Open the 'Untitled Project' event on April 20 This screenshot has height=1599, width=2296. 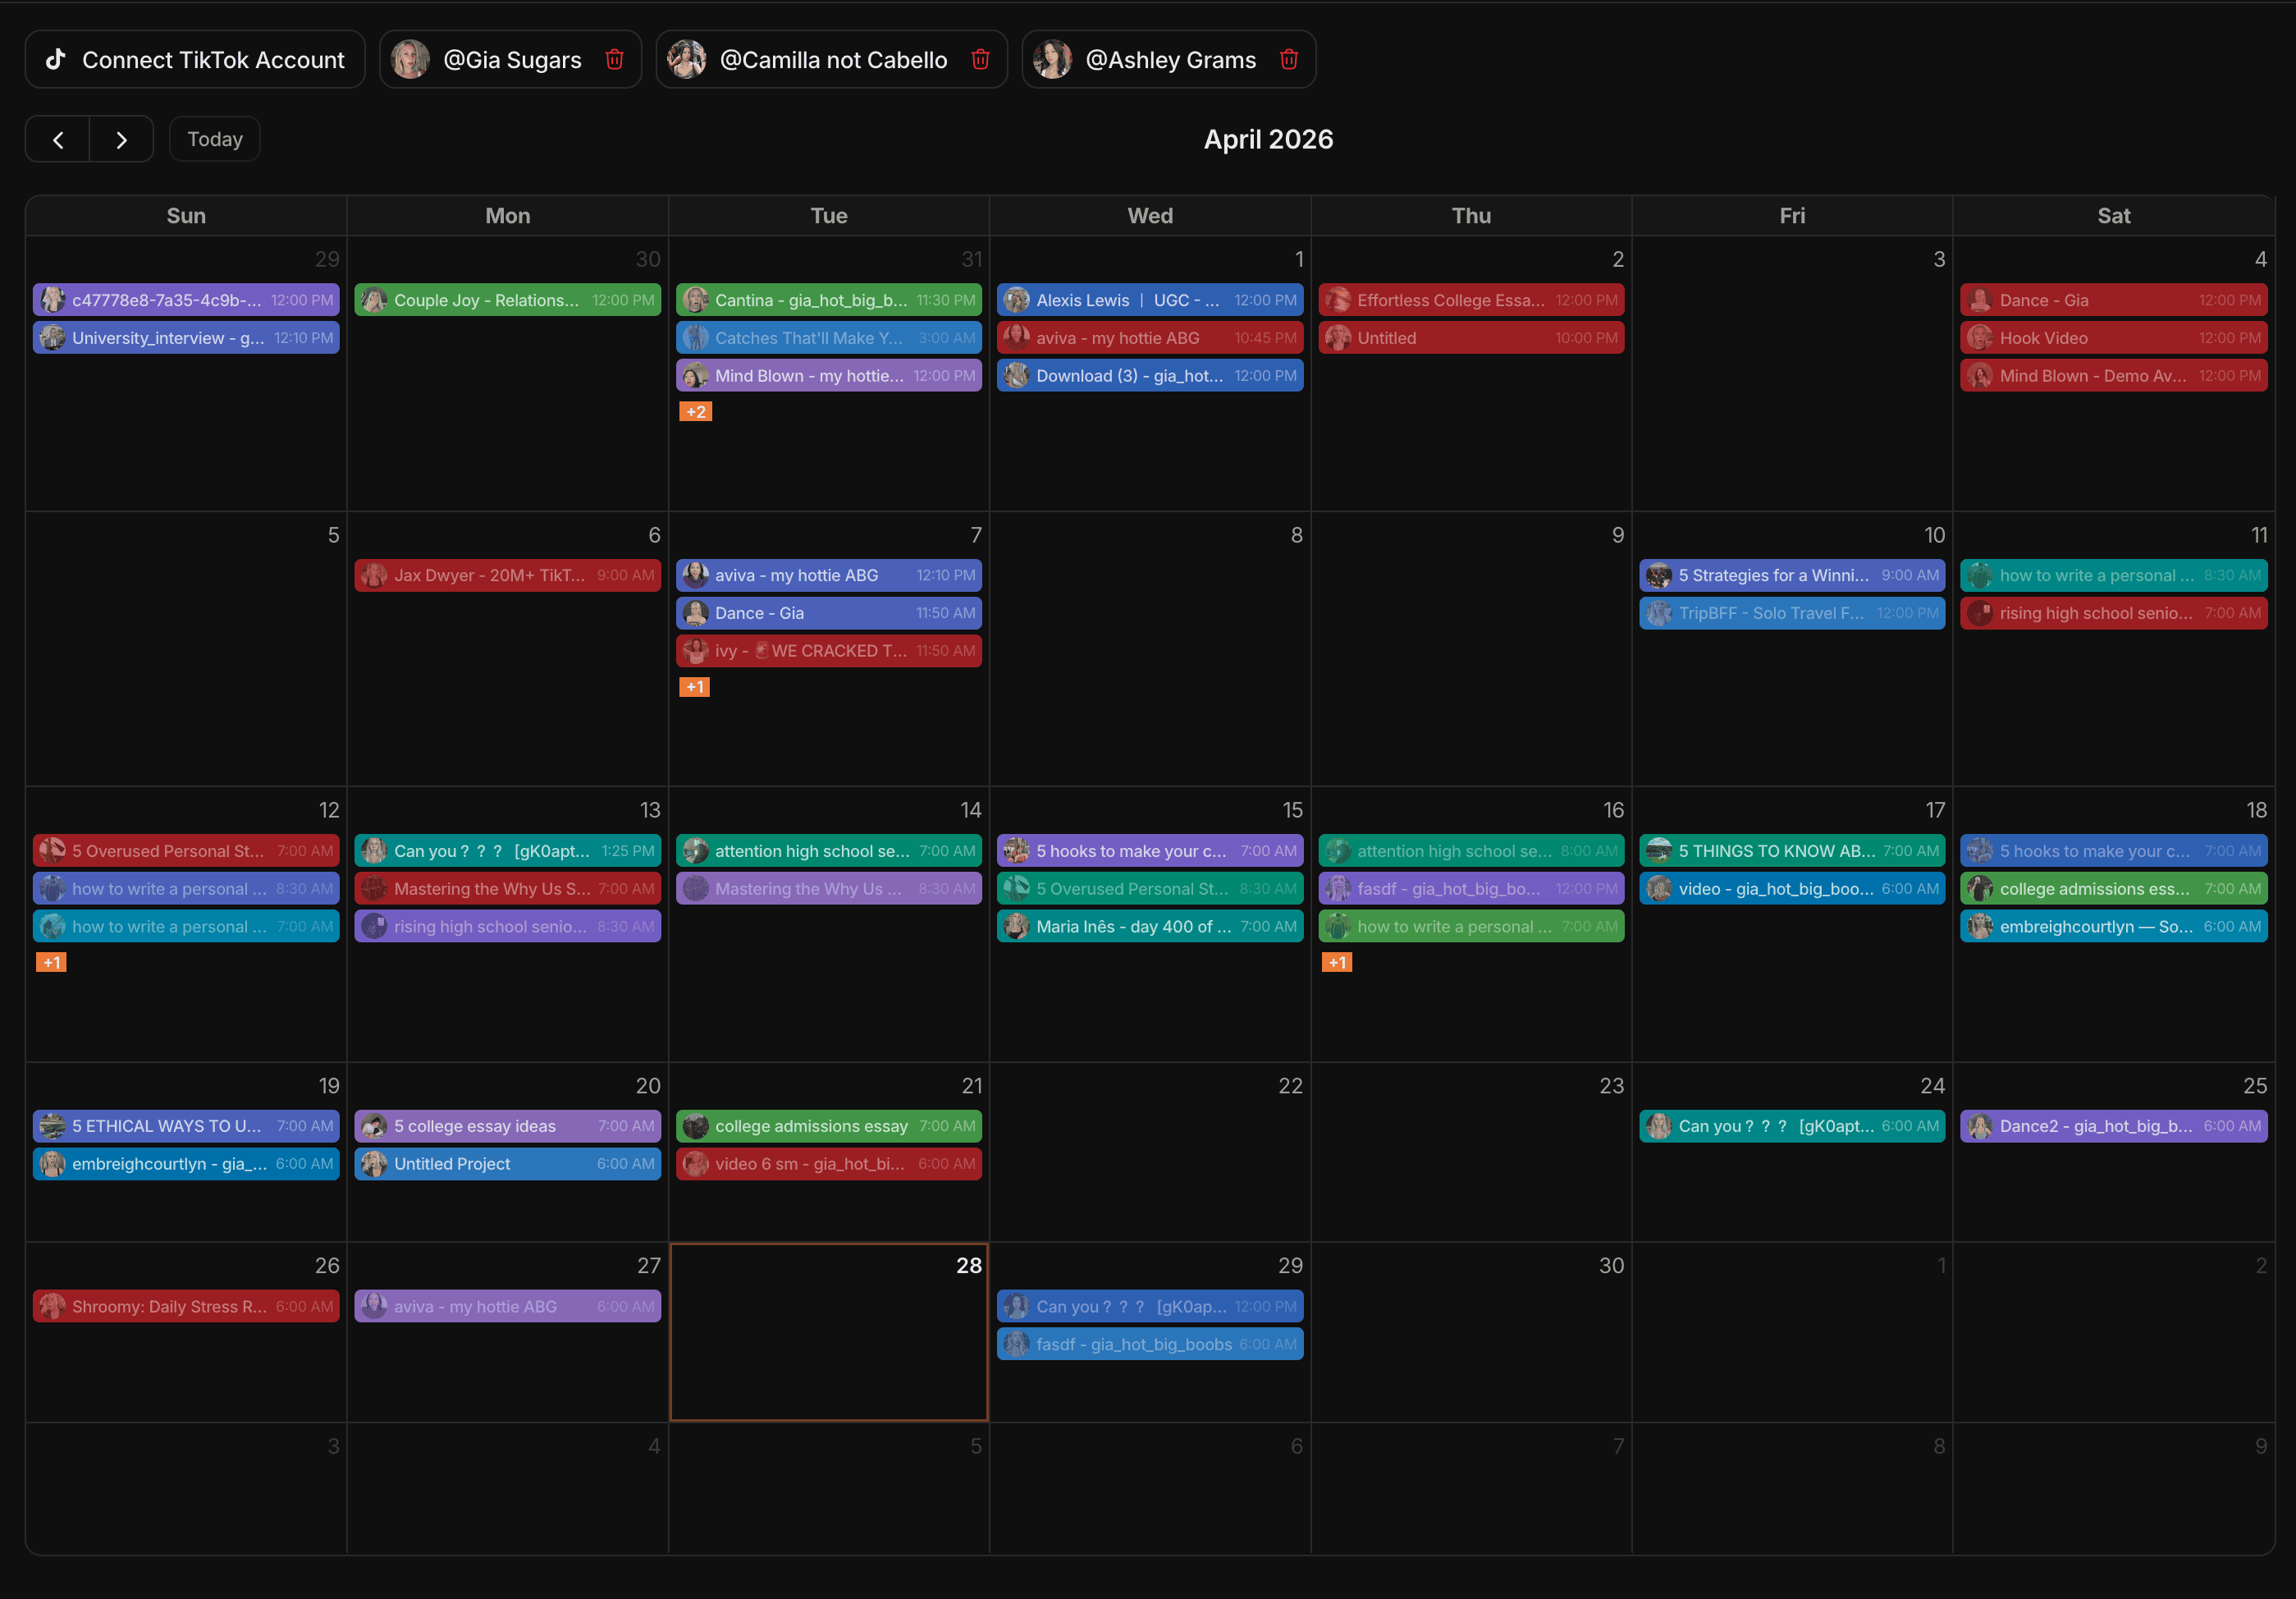coord(507,1163)
